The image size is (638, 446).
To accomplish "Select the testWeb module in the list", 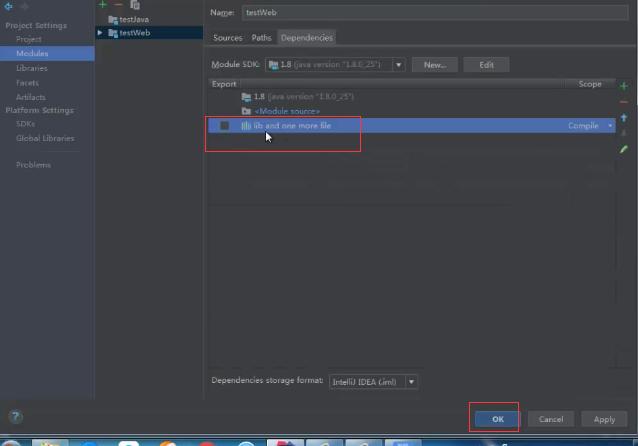I will pos(149,33).
